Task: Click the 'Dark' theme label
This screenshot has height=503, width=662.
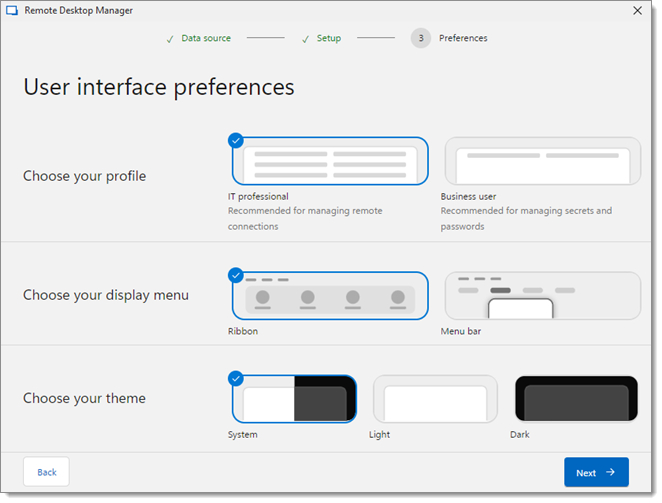Action: [520, 435]
